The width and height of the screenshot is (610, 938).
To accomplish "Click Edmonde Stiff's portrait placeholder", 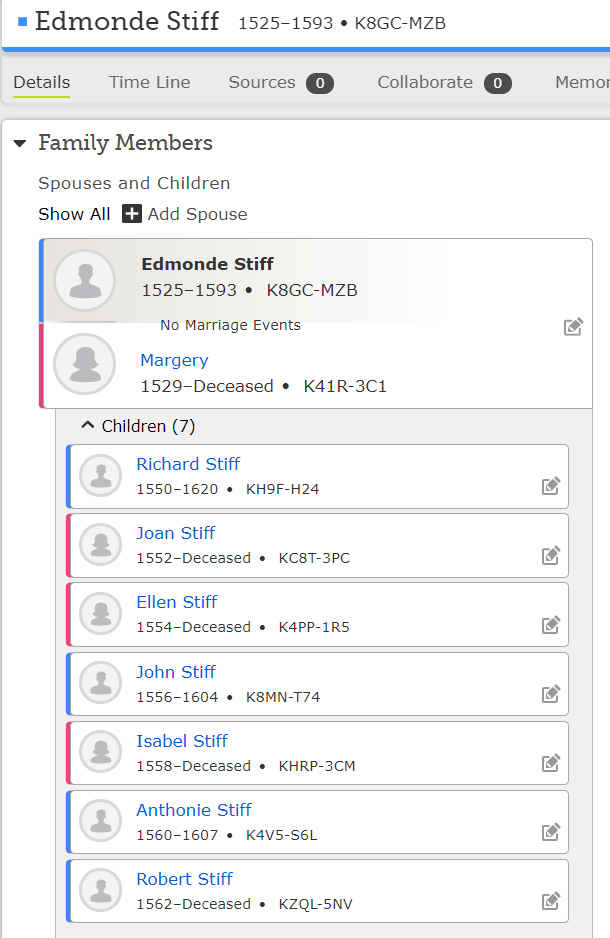I will tap(85, 281).
